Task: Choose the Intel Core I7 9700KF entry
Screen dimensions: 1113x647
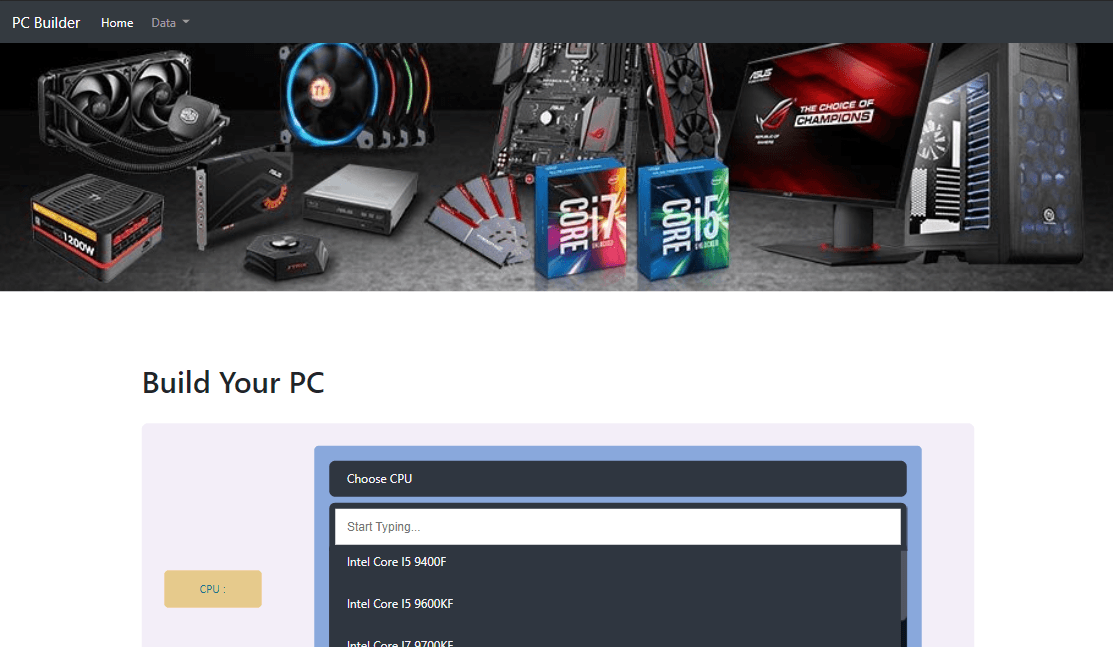Action: [400, 641]
